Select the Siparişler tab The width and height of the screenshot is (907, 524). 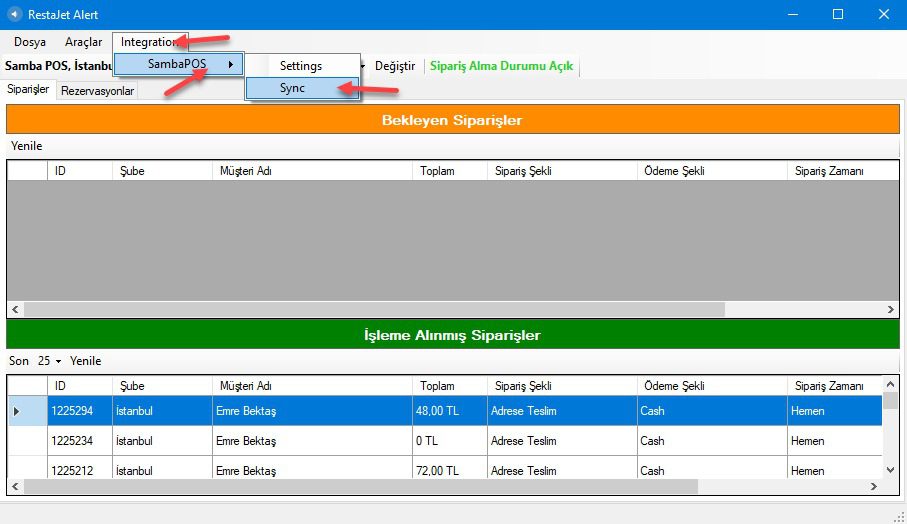(28, 90)
